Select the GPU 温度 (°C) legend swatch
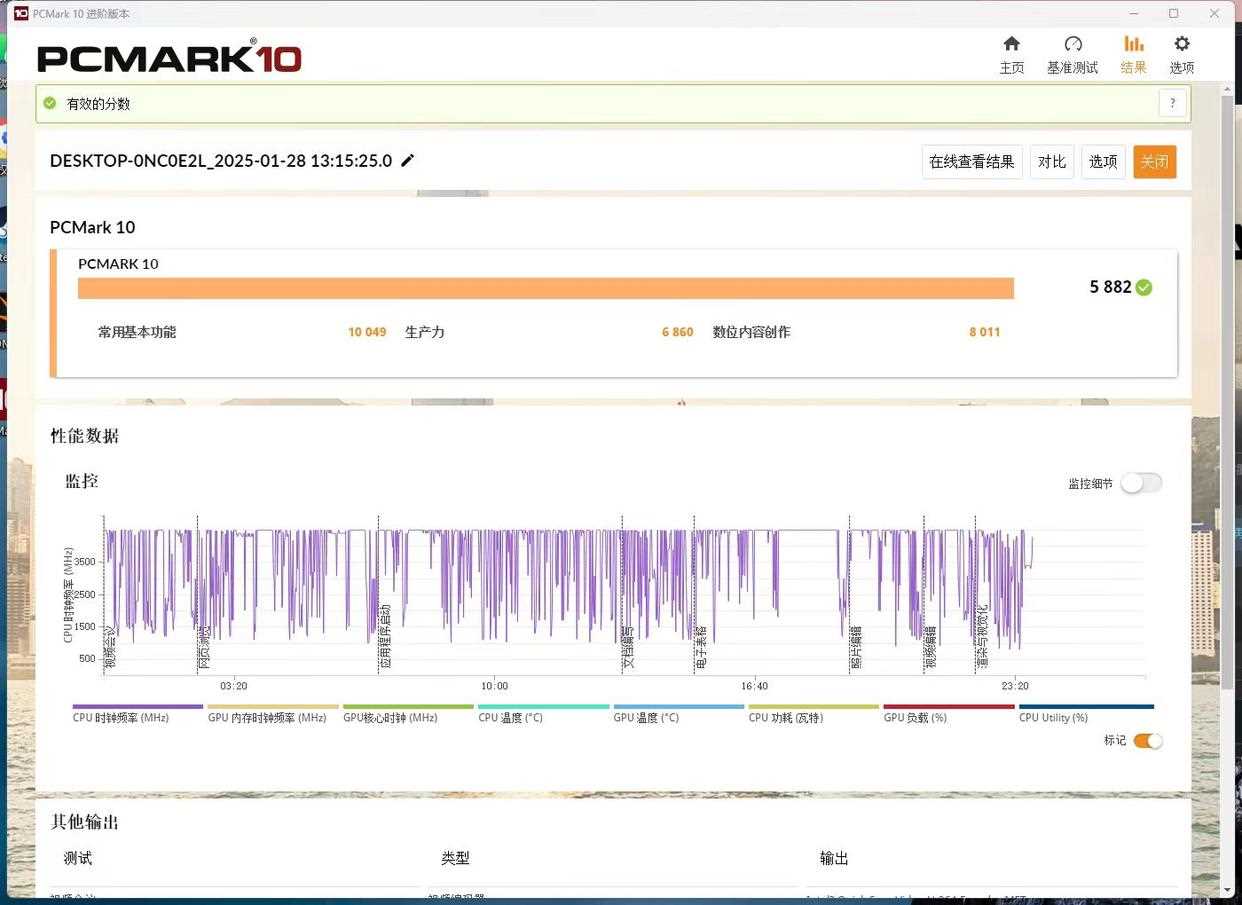The image size is (1242, 905). [679, 706]
